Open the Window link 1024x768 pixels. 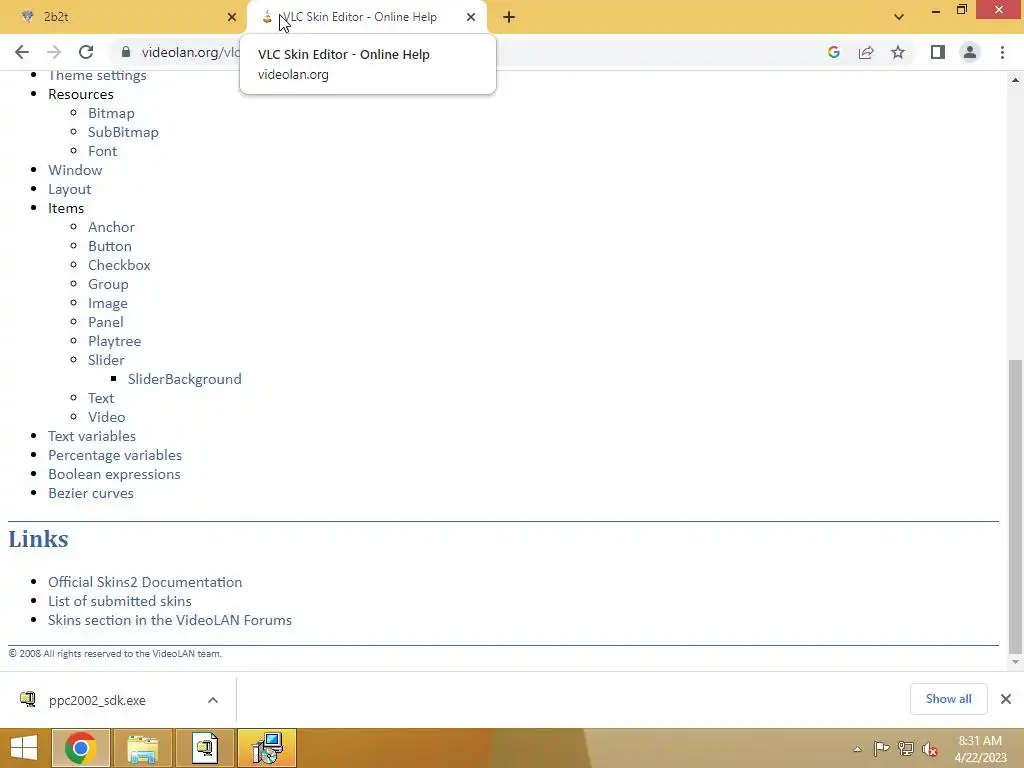pos(75,170)
